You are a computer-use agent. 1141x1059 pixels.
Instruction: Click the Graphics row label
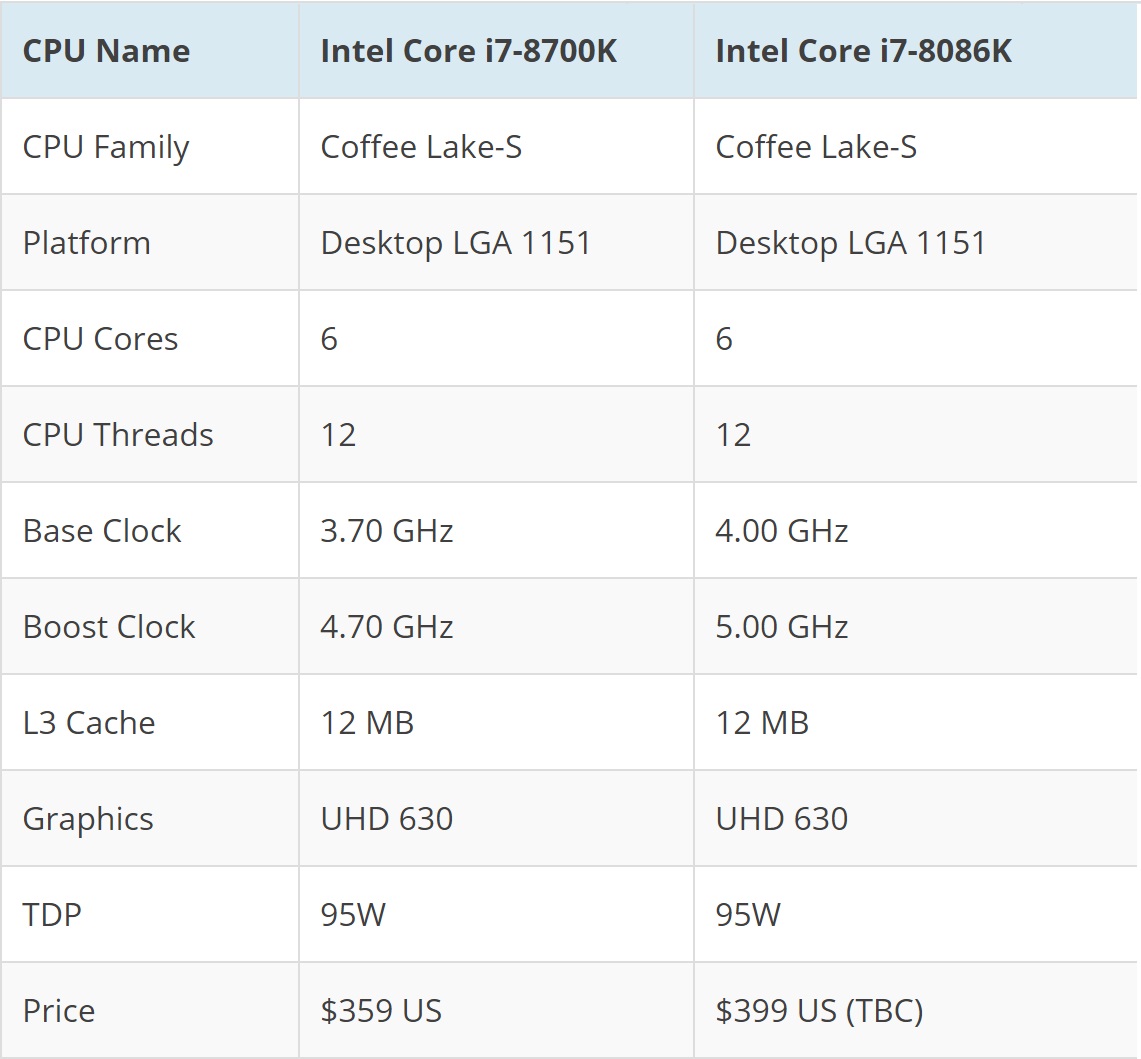click(88, 819)
